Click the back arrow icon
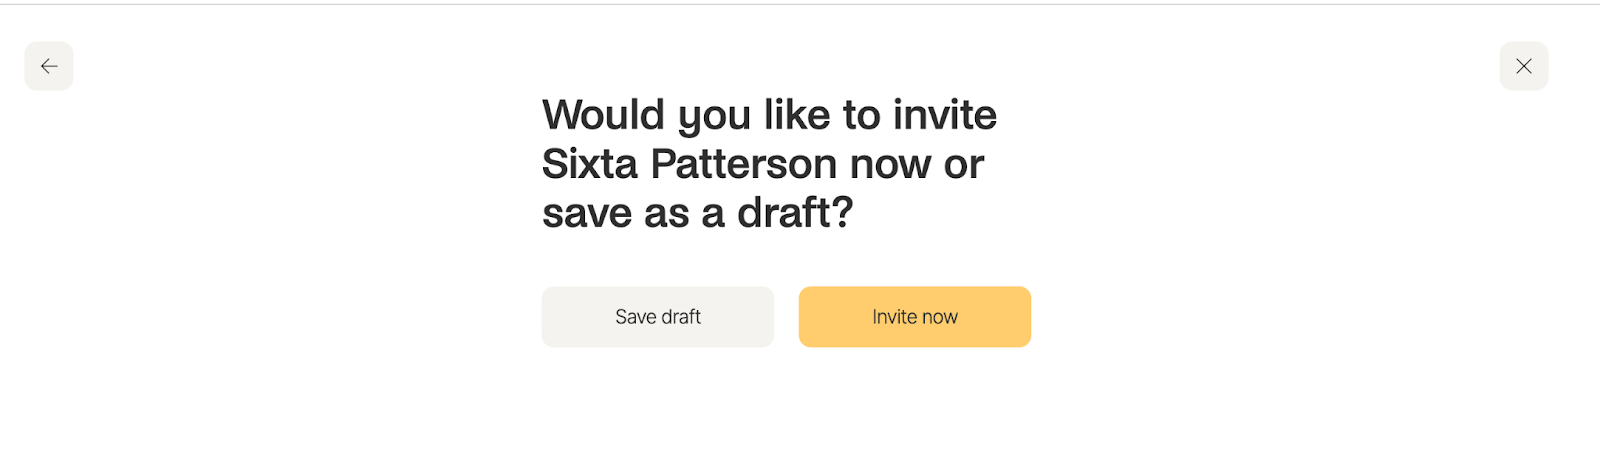 click(x=49, y=66)
